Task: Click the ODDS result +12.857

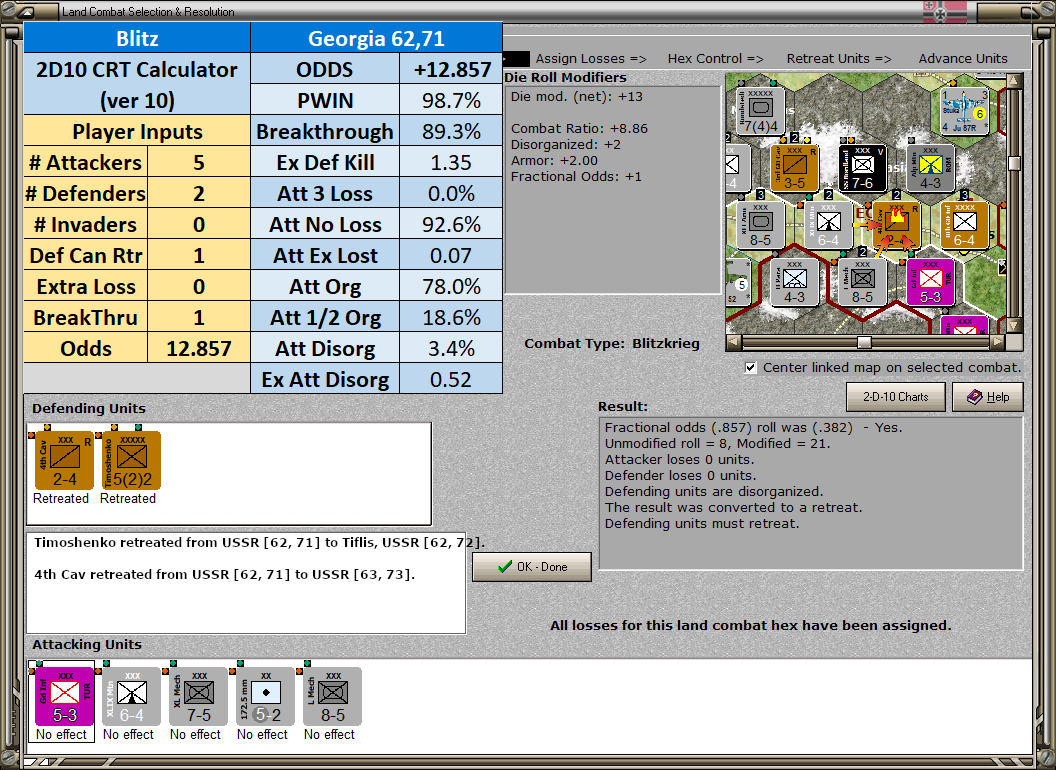Action: [451, 69]
